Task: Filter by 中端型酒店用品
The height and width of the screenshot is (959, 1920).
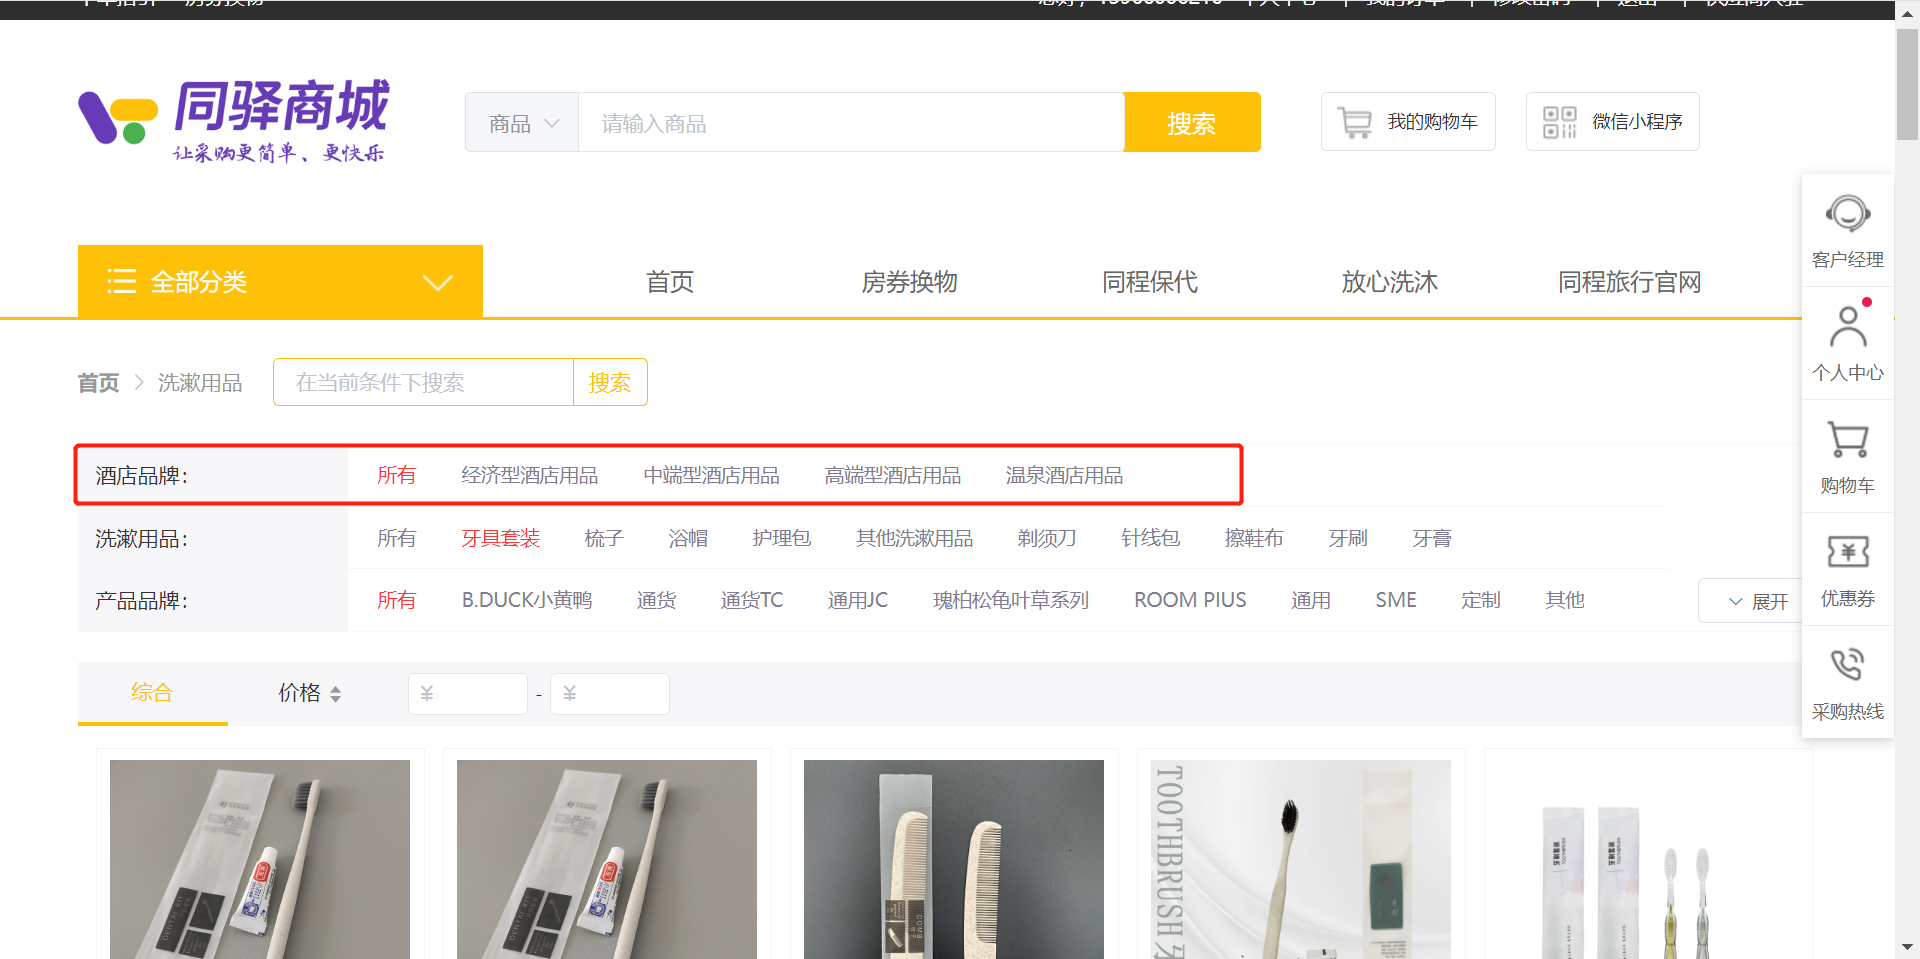Action: pos(712,476)
